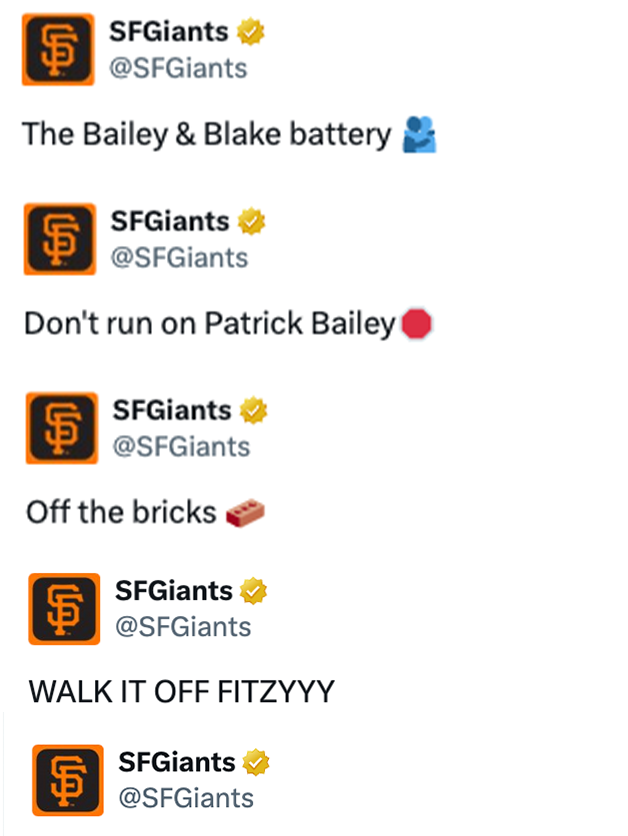The width and height of the screenshot is (628, 836).
Task: Open the @SFGiants handle above the Bailey & Blake tweet
Action: coord(178,68)
